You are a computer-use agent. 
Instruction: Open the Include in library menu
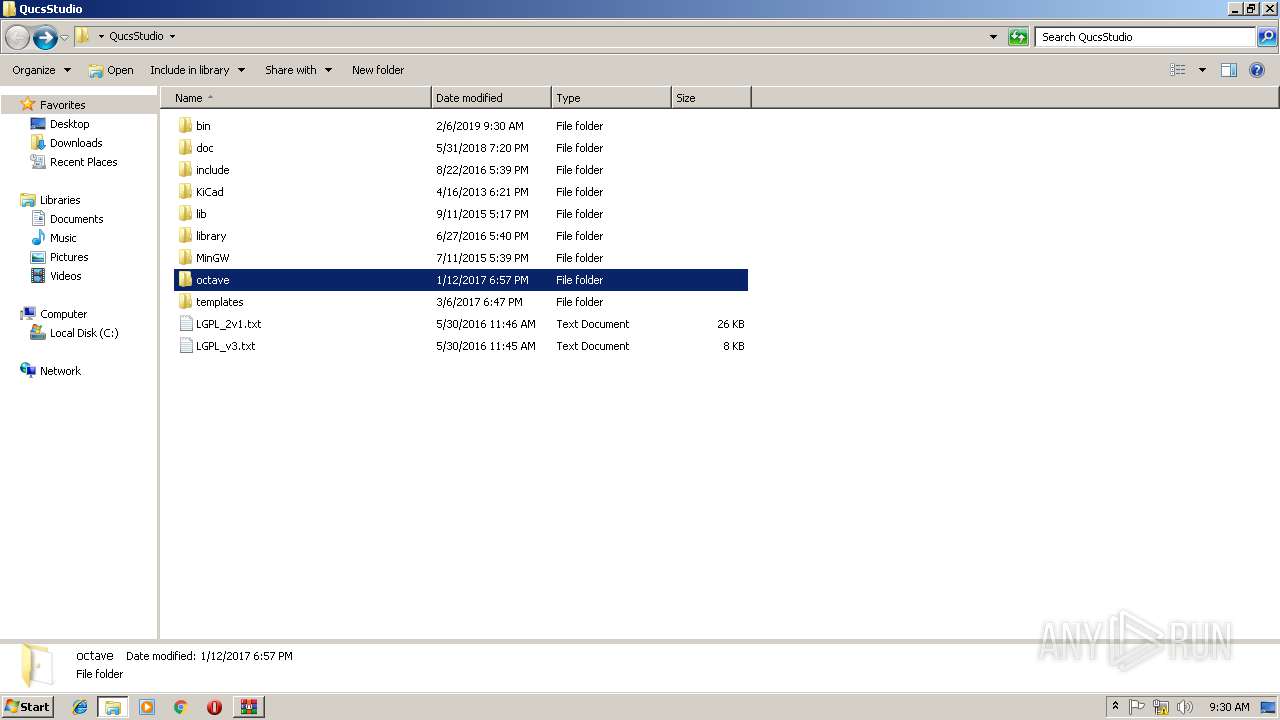click(x=198, y=70)
